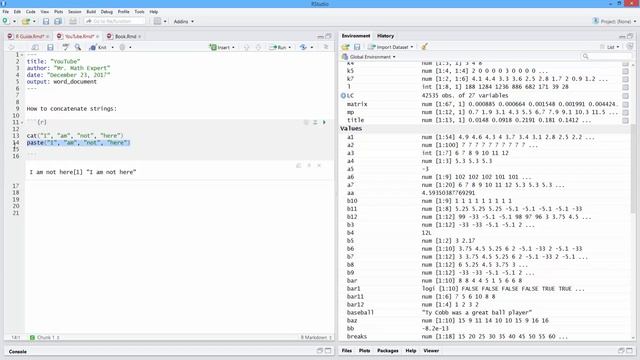Run all chunks above icon
The image size is (640, 360).
pos(315,122)
